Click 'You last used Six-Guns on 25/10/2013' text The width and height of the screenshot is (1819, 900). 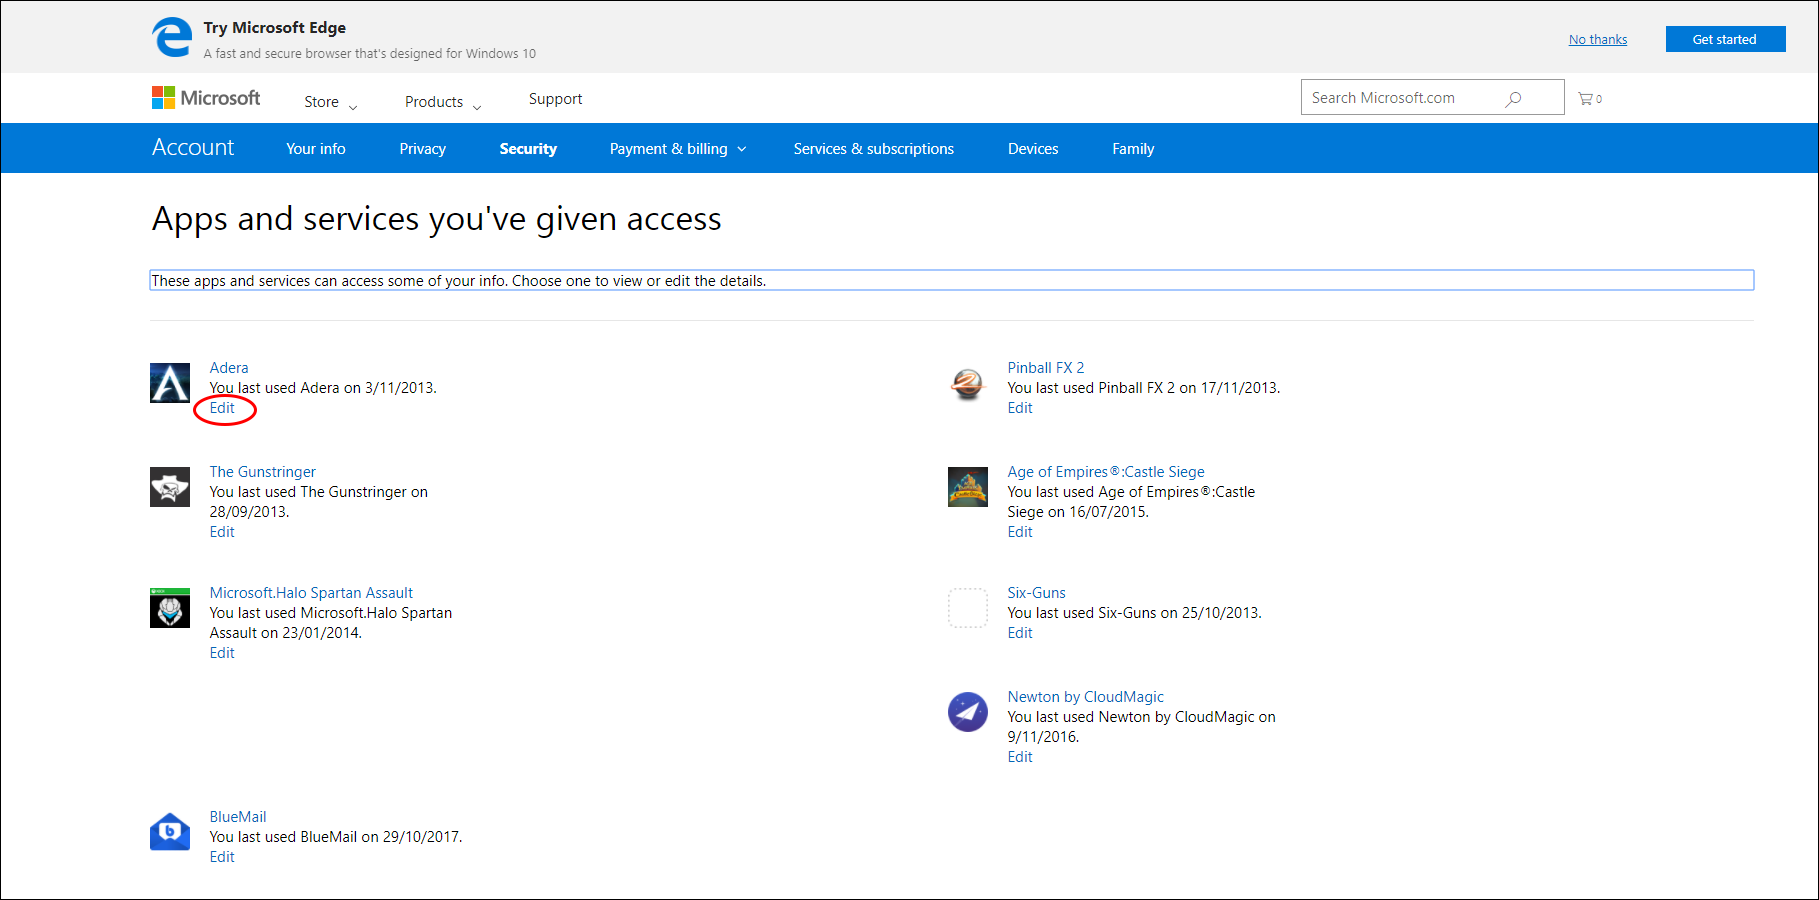(x=1135, y=613)
